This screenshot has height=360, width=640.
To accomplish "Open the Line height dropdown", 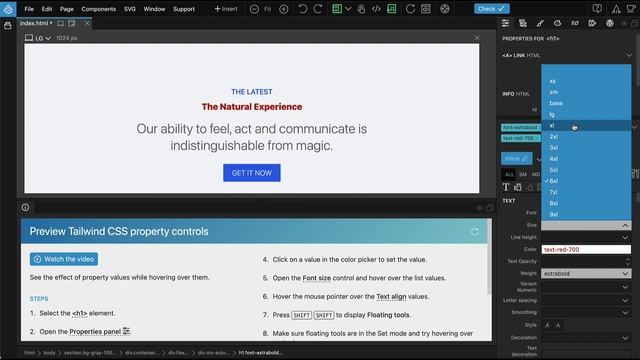I will pyautogui.click(x=586, y=237).
